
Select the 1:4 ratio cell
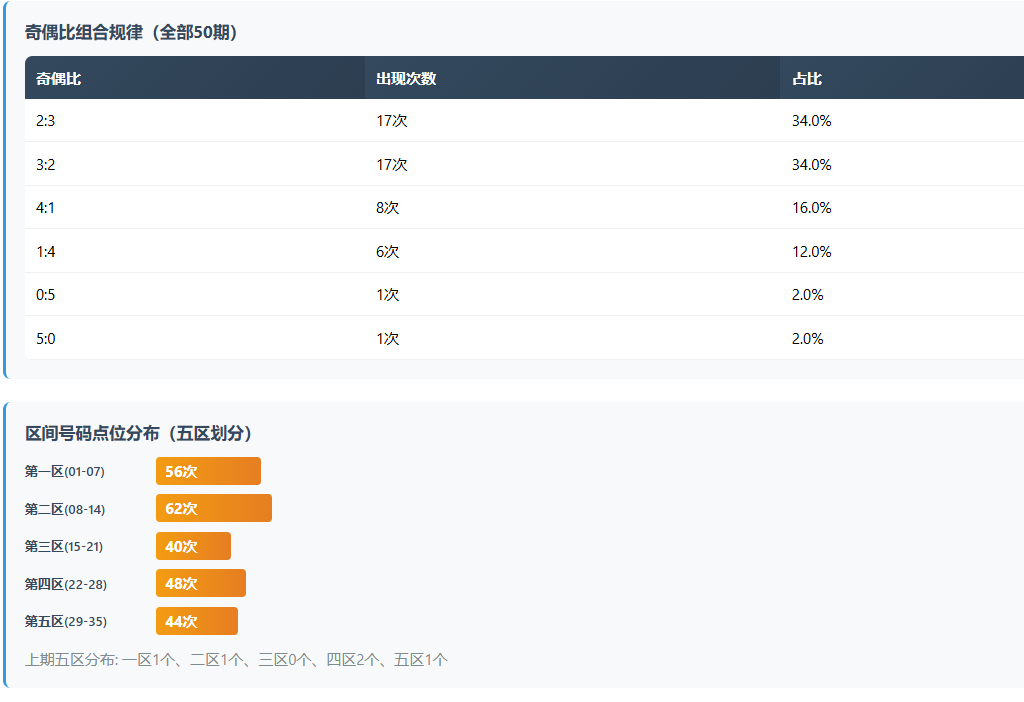pyautogui.click(x=46, y=252)
